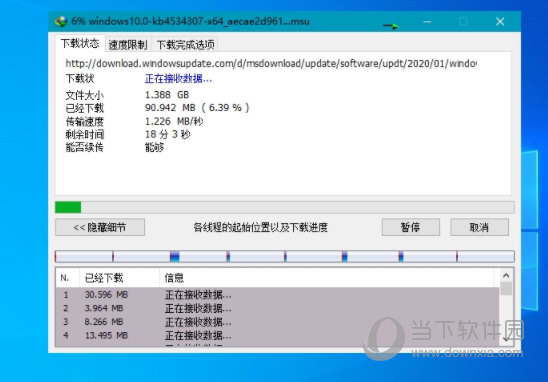The width and height of the screenshot is (548, 382).
Task: Close the download window
Action: pos(500,22)
